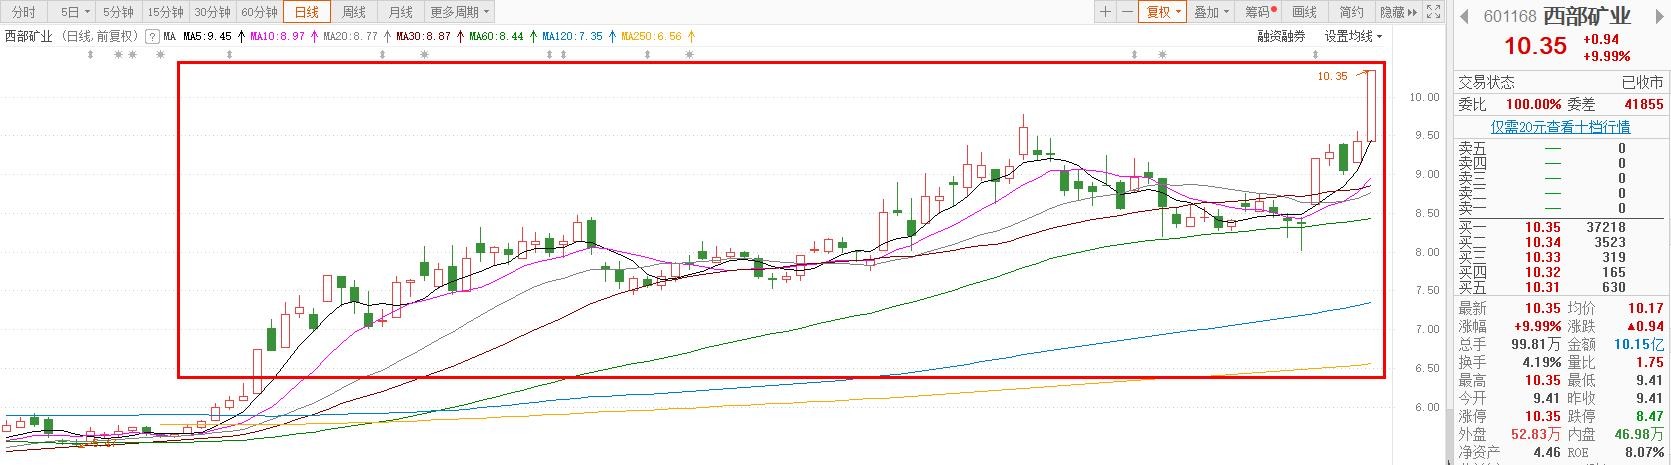Toggle 简约 simple view mode
Image resolution: width=1671 pixels, height=465 pixels.
tap(1351, 12)
